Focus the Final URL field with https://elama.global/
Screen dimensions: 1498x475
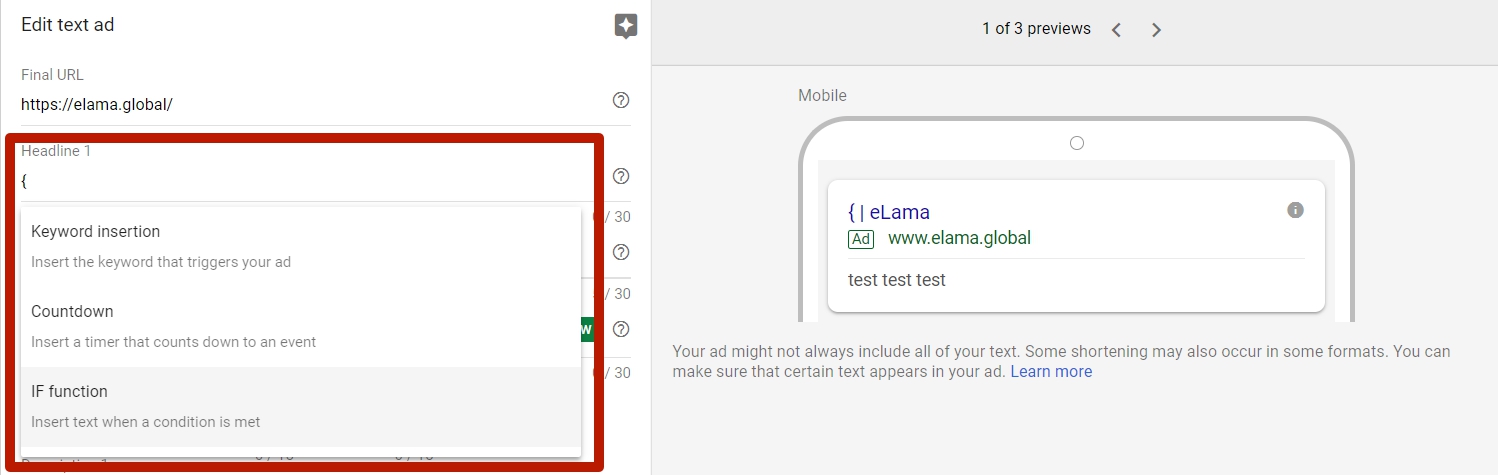point(310,104)
